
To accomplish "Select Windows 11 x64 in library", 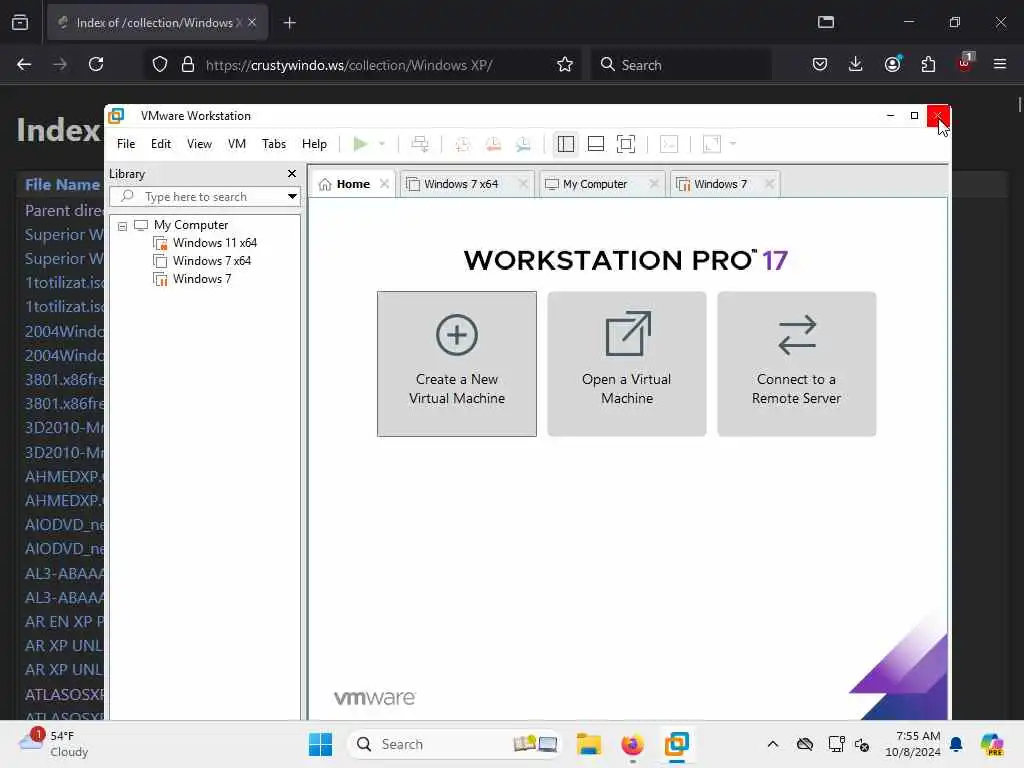I will pos(215,243).
